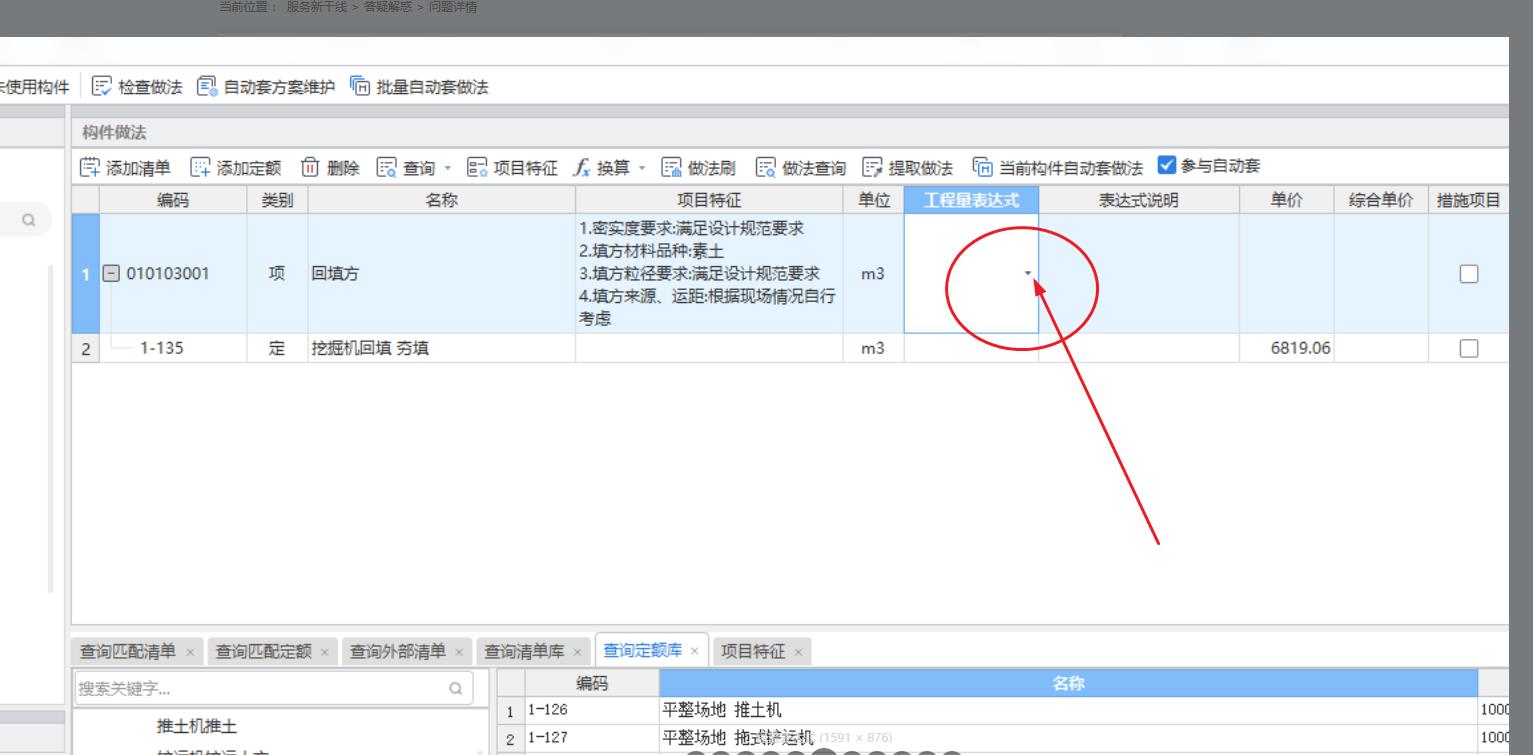Select the 回填方 name cell
This screenshot has height=755, width=1533.
(x=442, y=274)
